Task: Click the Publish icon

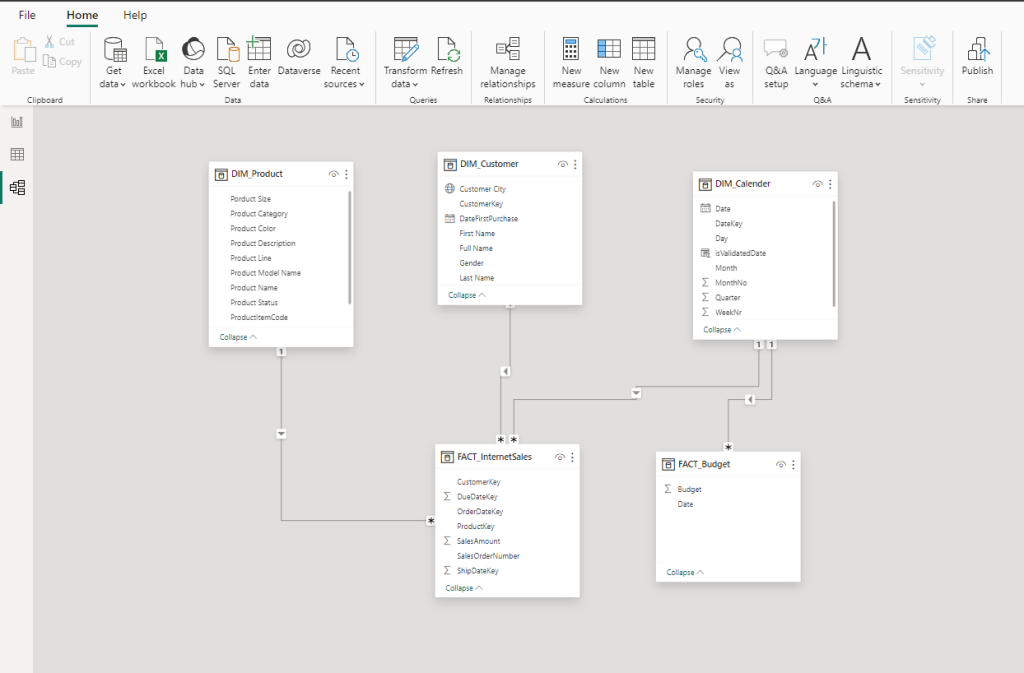Action: click(x=977, y=50)
